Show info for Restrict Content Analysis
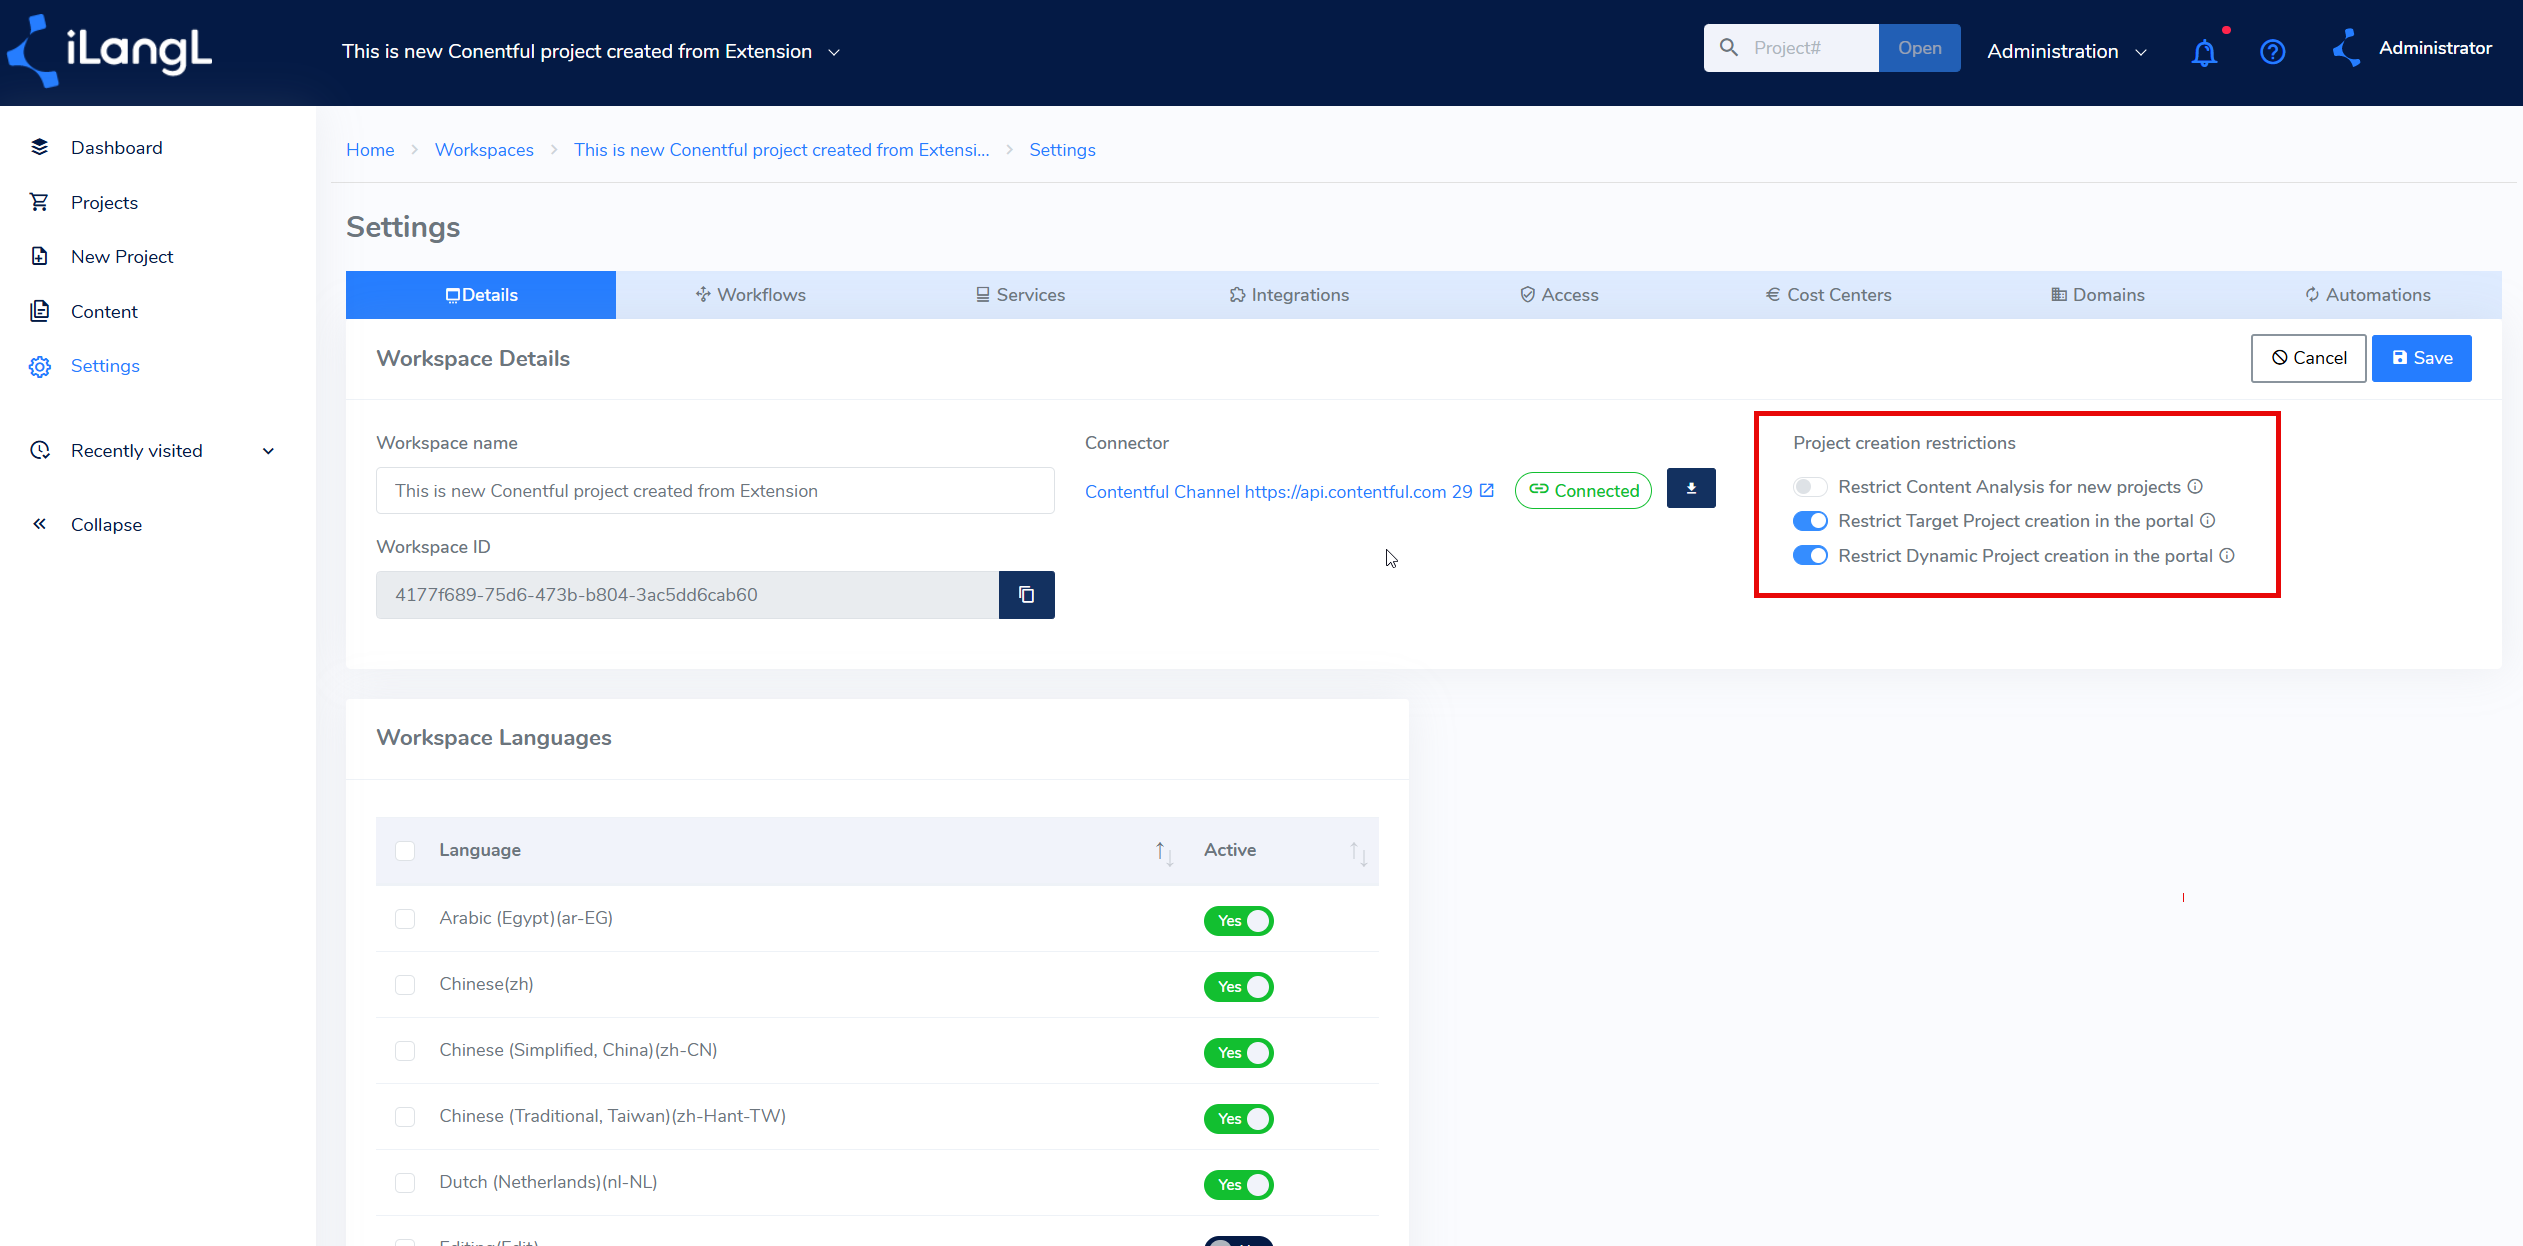2523x1246 pixels. tap(2195, 486)
